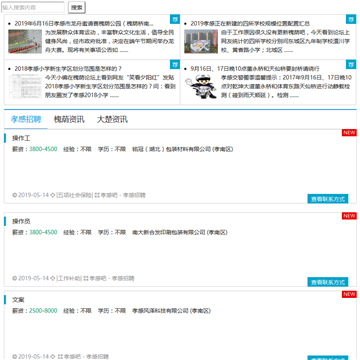Open the 9月16日、17日 bridge closure article title

pyautogui.click(x=255, y=69)
